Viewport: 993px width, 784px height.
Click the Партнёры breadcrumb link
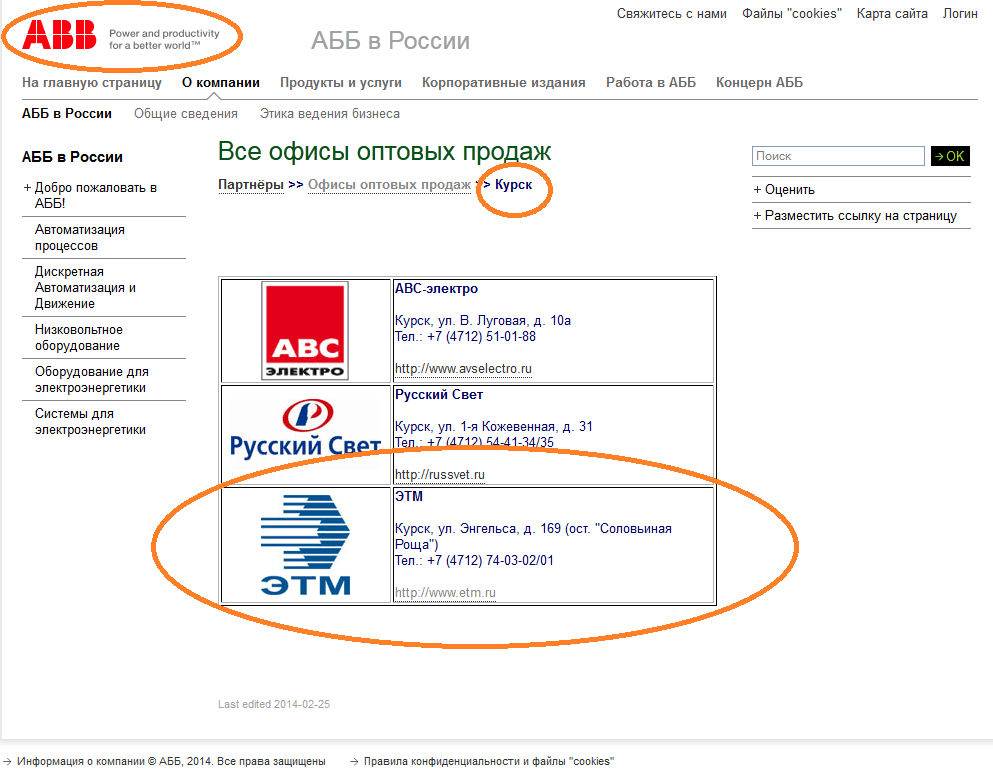tap(251, 184)
